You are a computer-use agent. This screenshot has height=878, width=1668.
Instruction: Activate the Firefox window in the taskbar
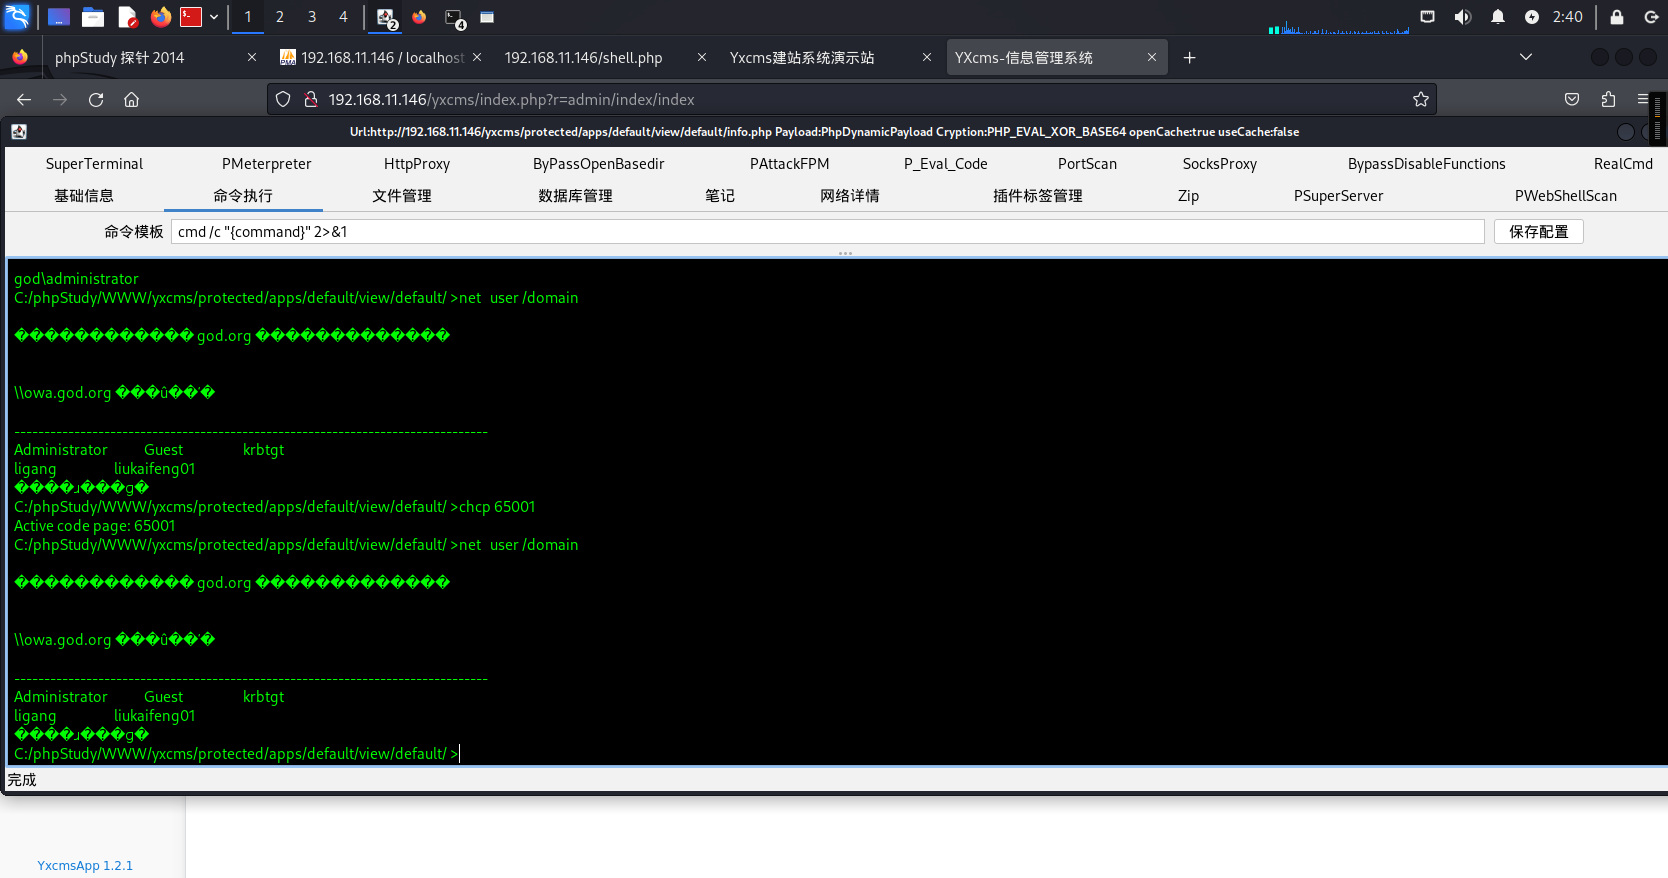419,17
